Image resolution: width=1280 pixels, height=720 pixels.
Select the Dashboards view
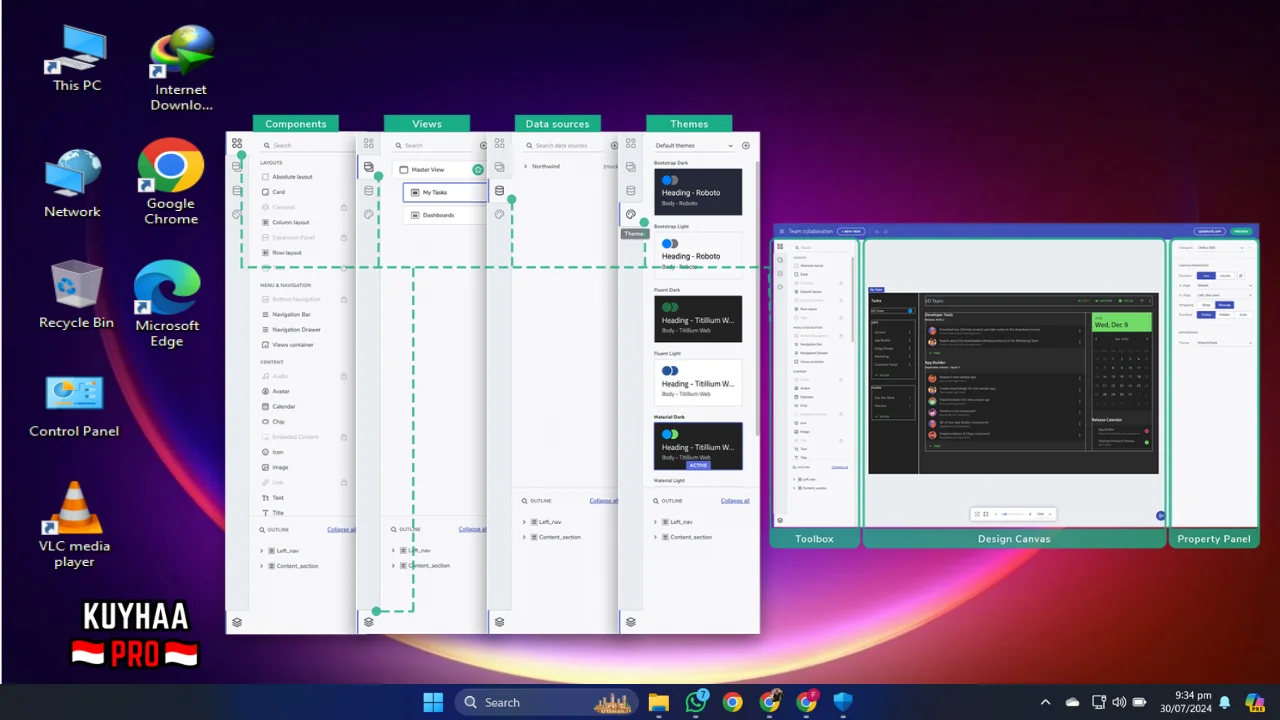point(445,215)
